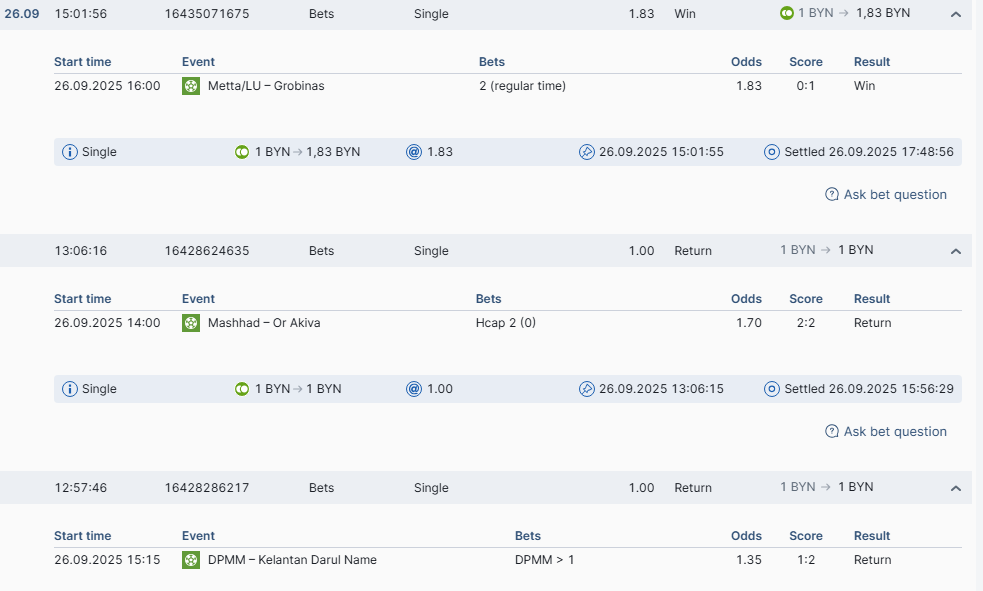Image resolution: width=983 pixels, height=591 pixels.
Task: Open Ask bet question for Mashhad – Or Akiva bet
Action: (894, 432)
